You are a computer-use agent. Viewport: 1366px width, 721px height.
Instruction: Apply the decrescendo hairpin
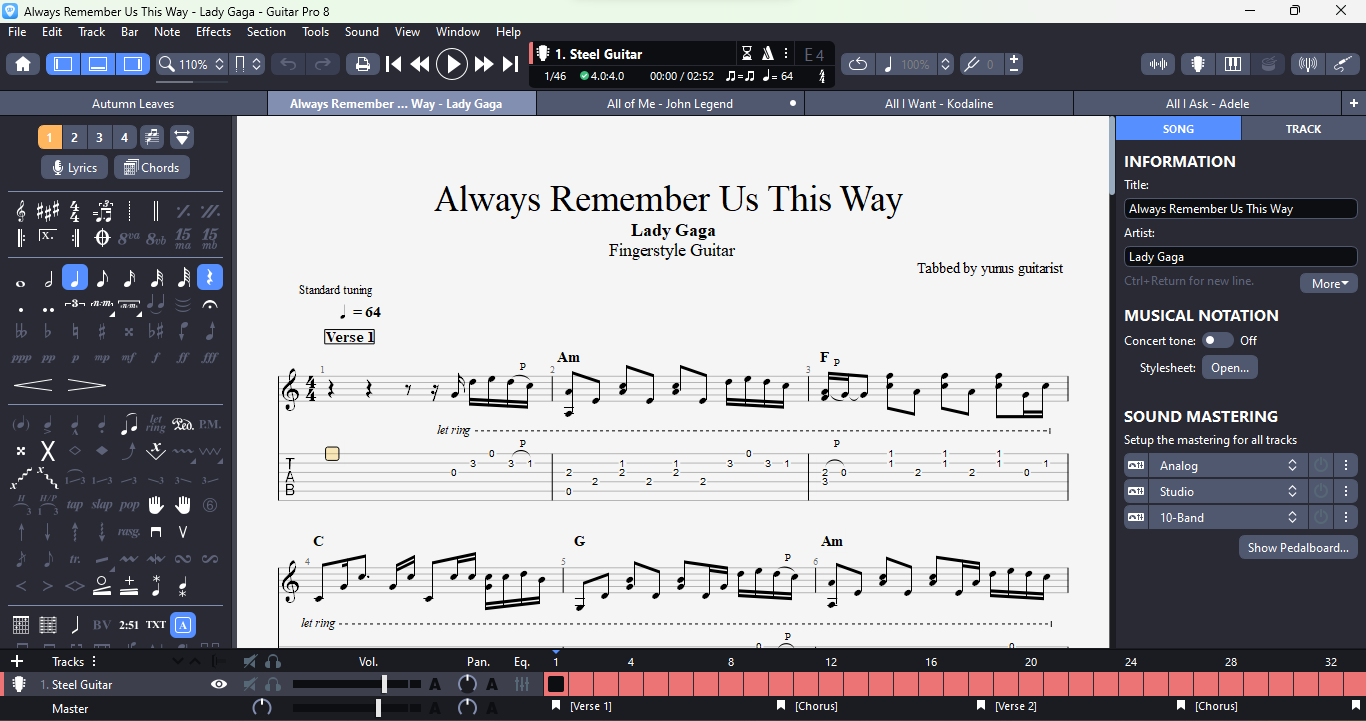(86, 385)
